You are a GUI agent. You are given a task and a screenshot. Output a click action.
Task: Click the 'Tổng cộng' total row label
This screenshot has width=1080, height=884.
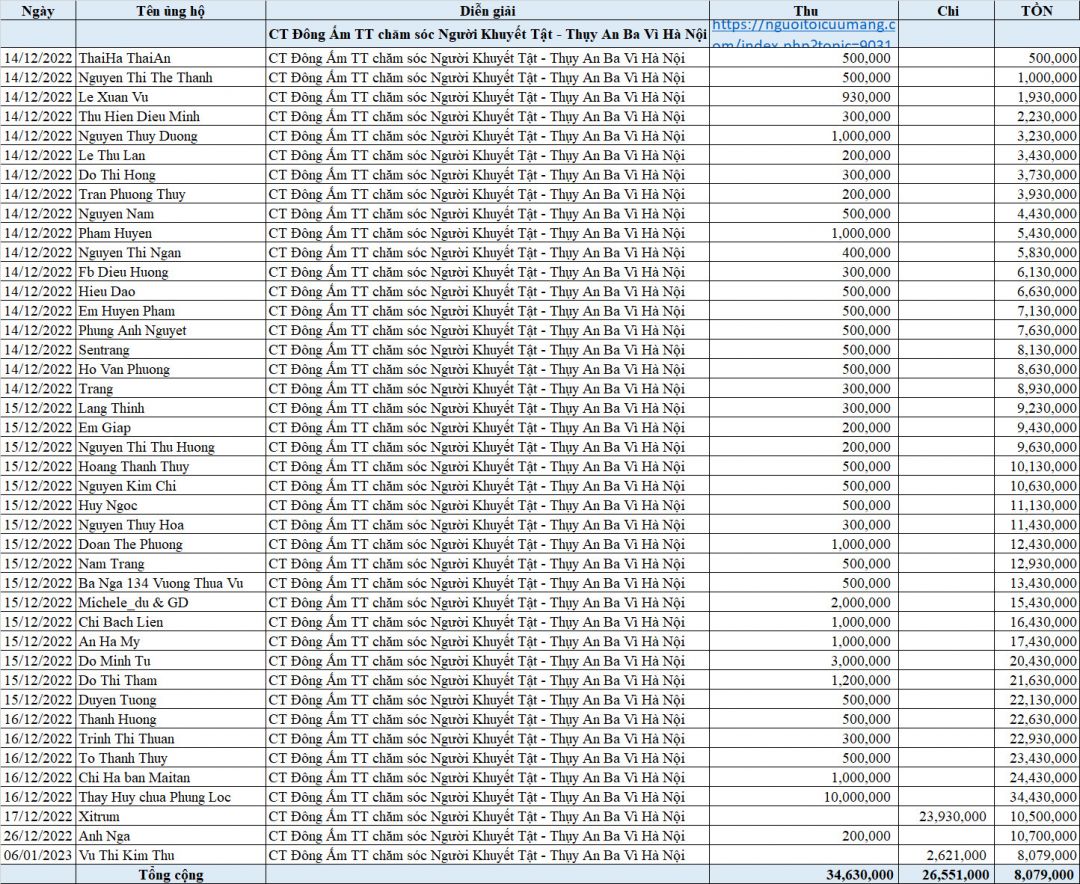[170, 875]
